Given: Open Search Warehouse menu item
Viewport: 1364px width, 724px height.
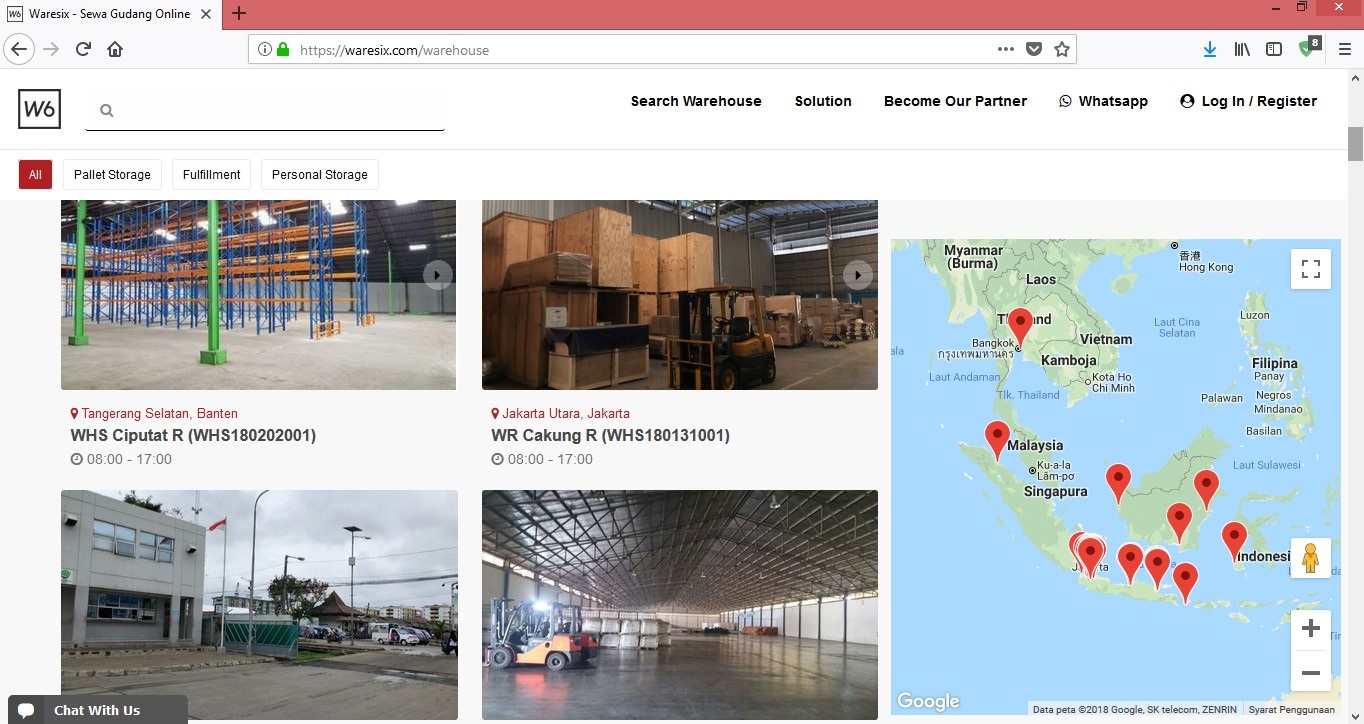Looking at the screenshot, I should pyautogui.click(x=696, y=101).
